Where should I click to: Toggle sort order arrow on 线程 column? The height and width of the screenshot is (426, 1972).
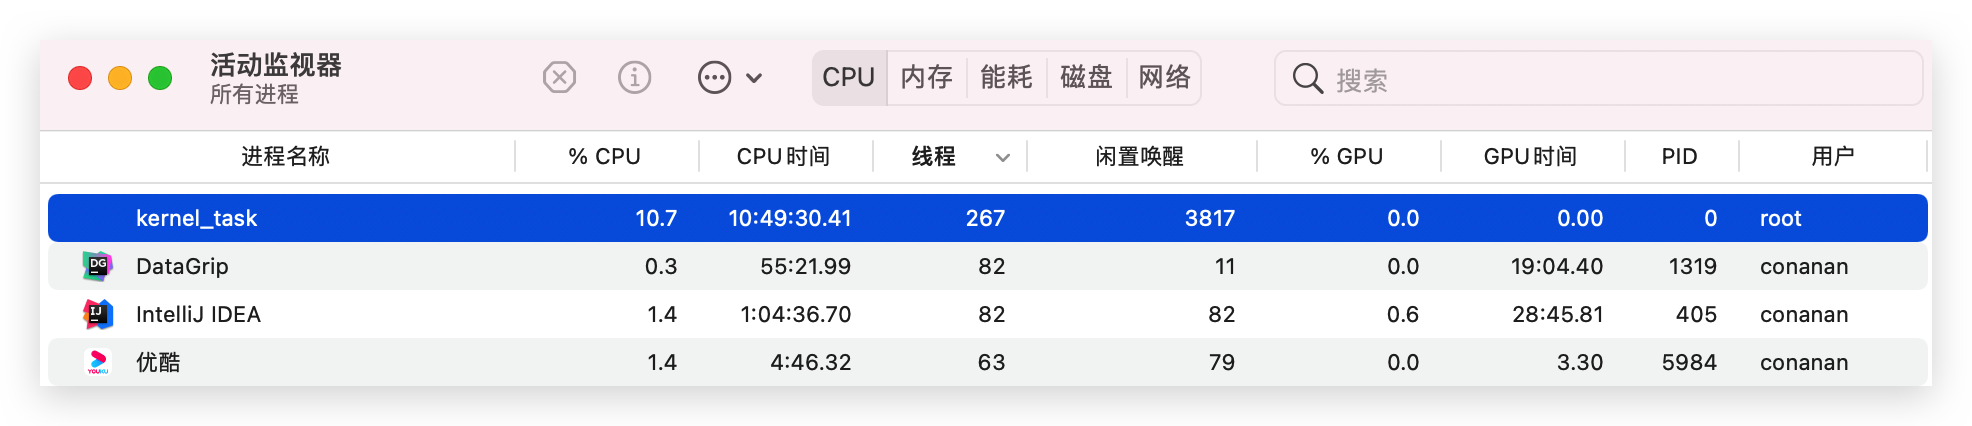(1003, 158)
